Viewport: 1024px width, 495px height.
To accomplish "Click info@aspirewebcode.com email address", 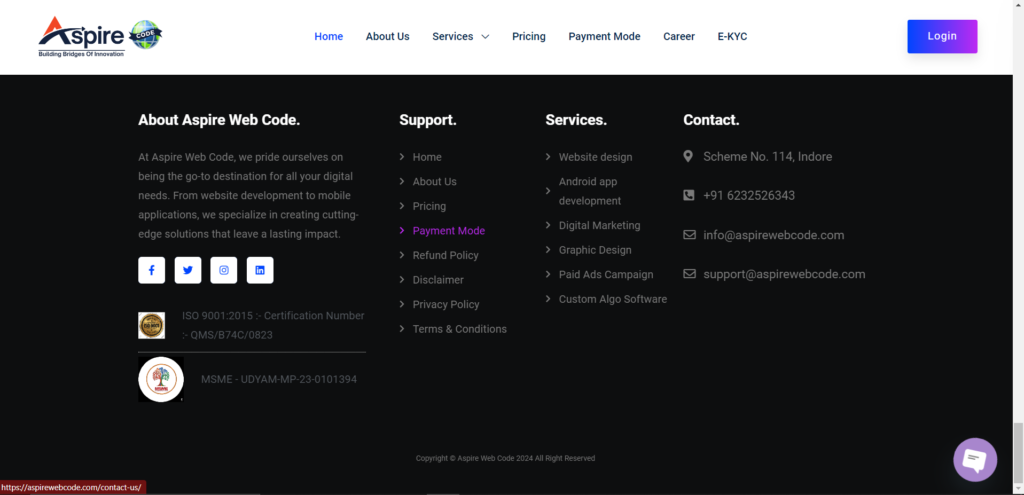I will coord(774,235).
